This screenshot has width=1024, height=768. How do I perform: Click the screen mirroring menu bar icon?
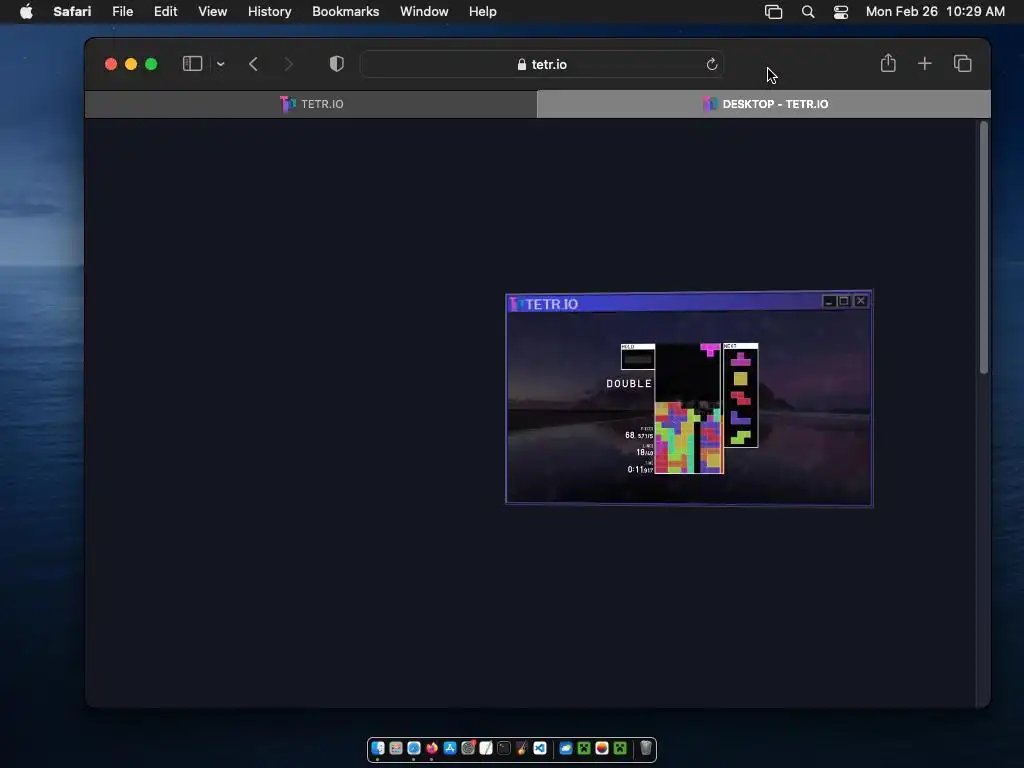pyautogui.click(x=773, y=12)
